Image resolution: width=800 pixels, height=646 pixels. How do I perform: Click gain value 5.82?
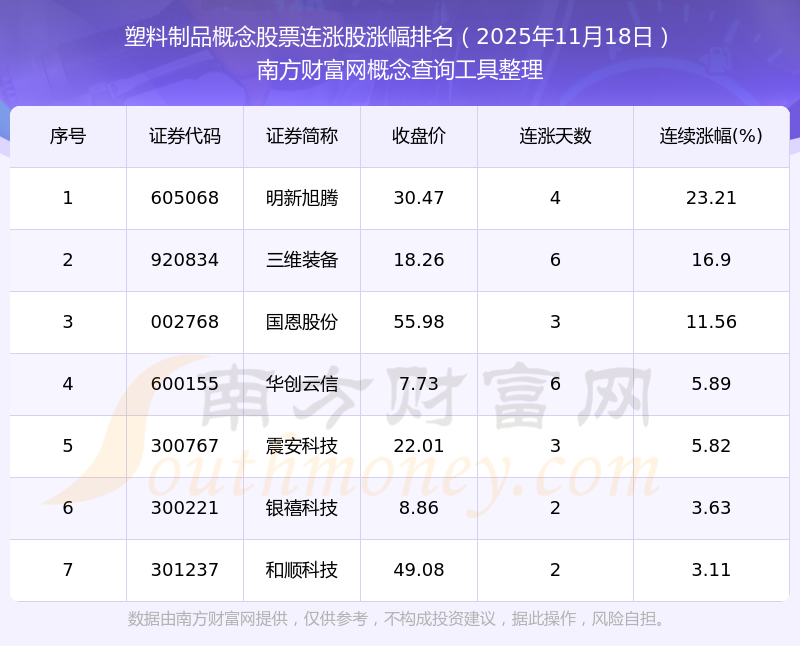711,446
